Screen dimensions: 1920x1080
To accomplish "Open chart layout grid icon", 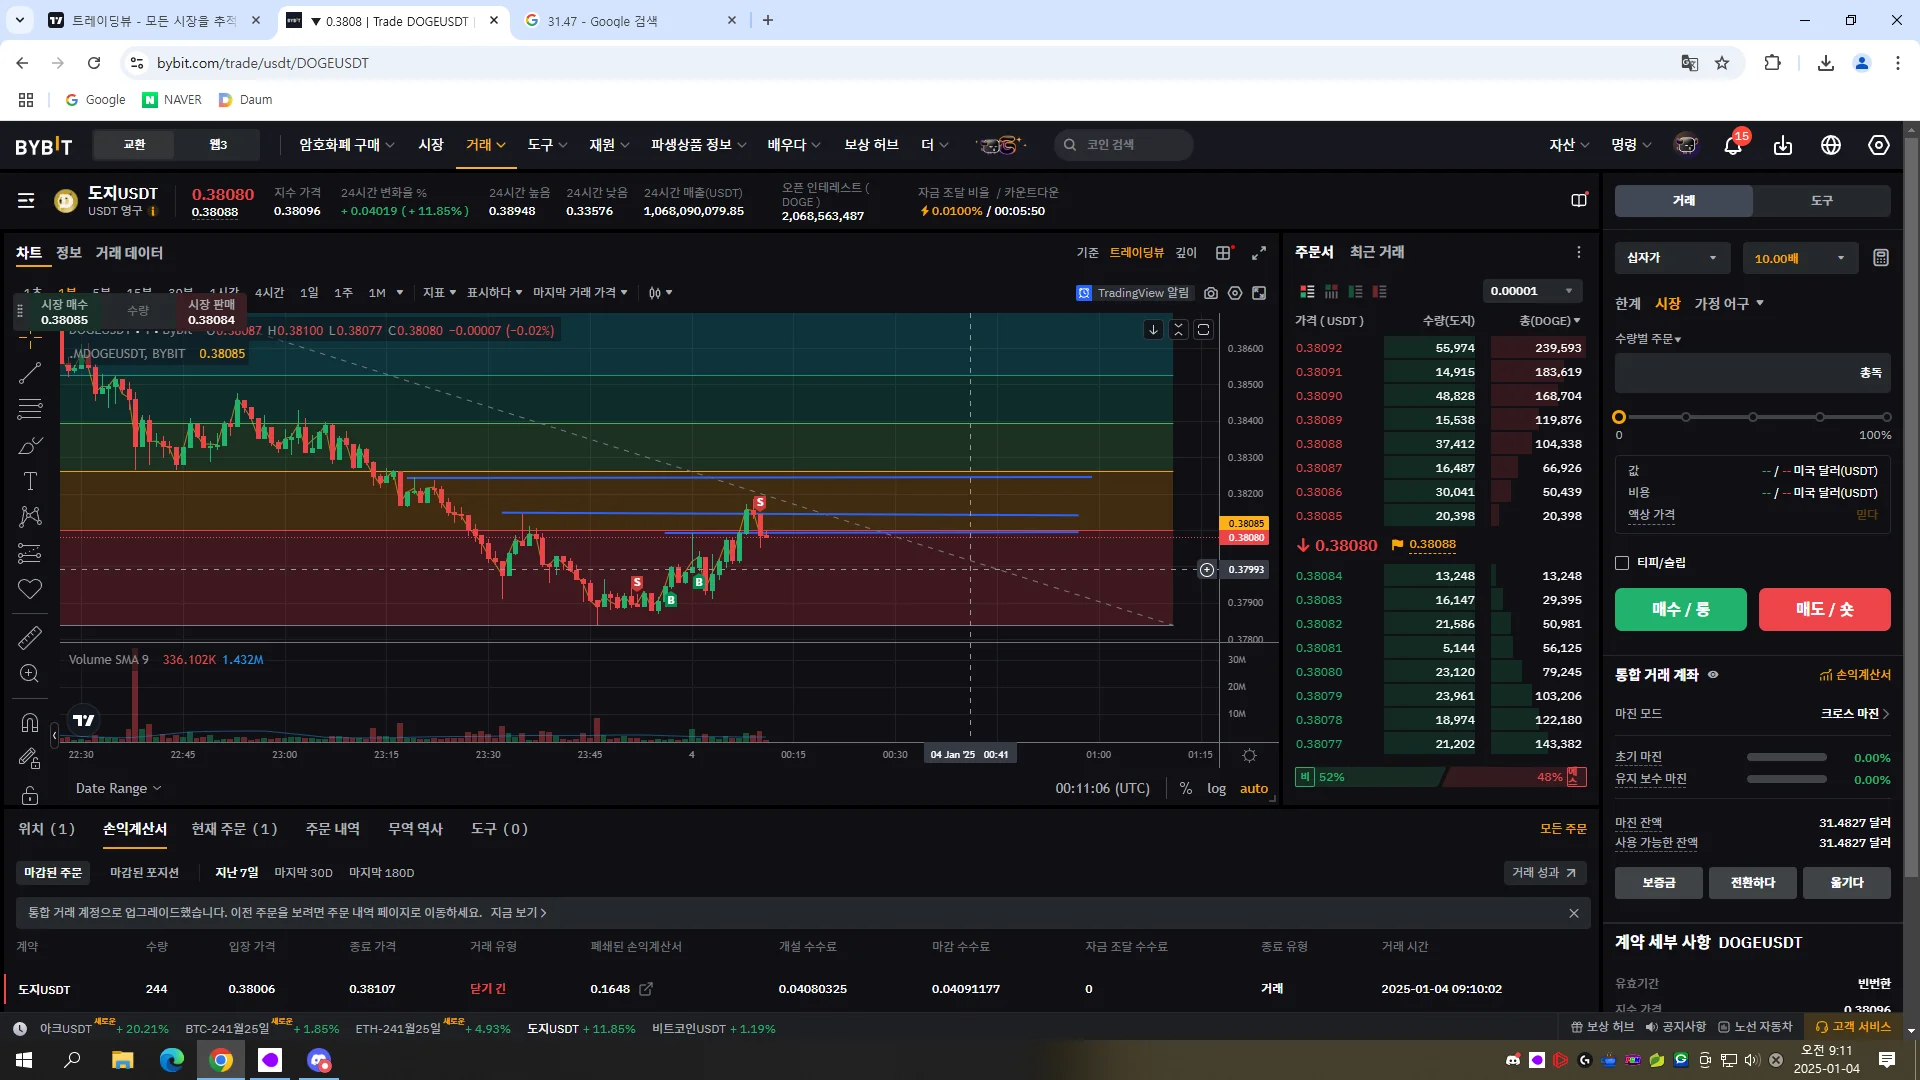I will coord(1223,253).
